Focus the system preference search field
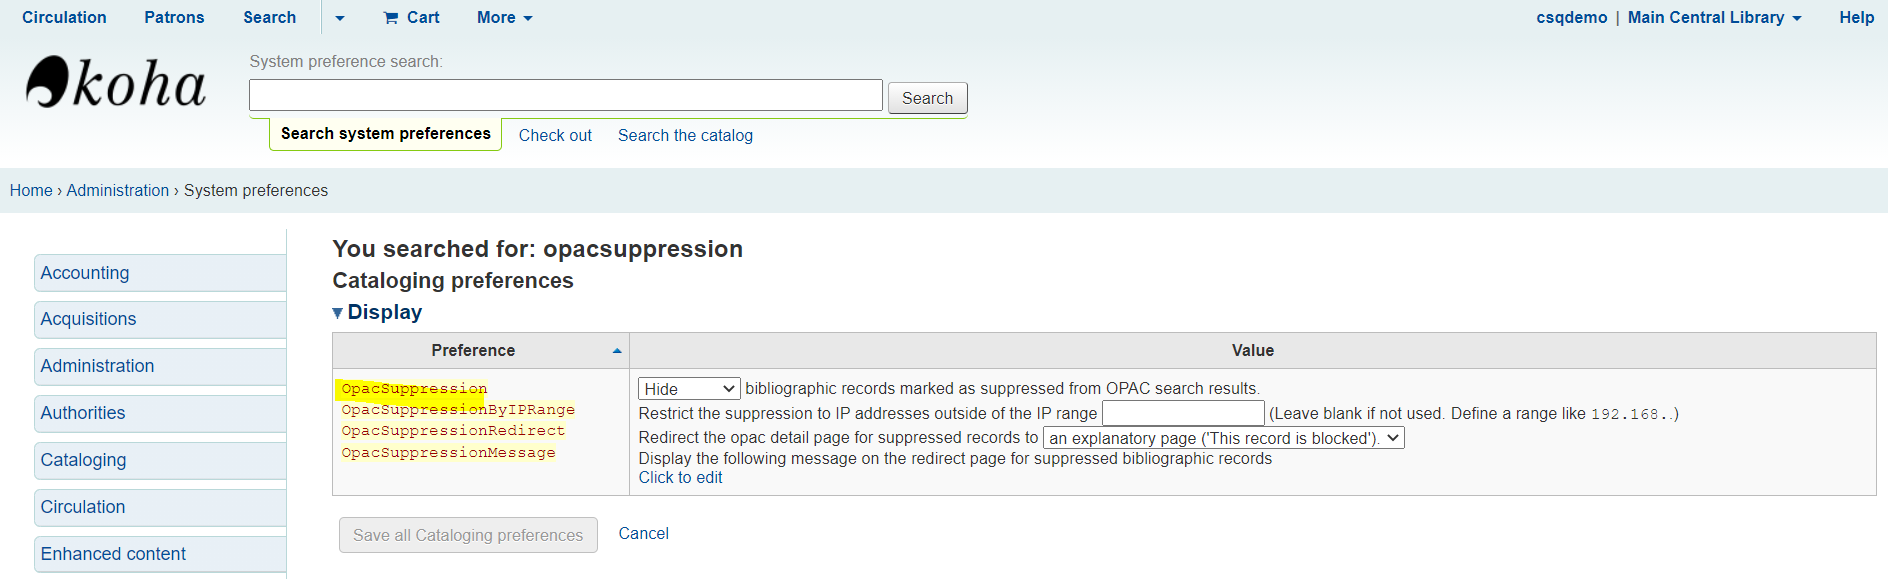Image resolution: width=1888 pixels, height=579 pixels. pos(565,95)
